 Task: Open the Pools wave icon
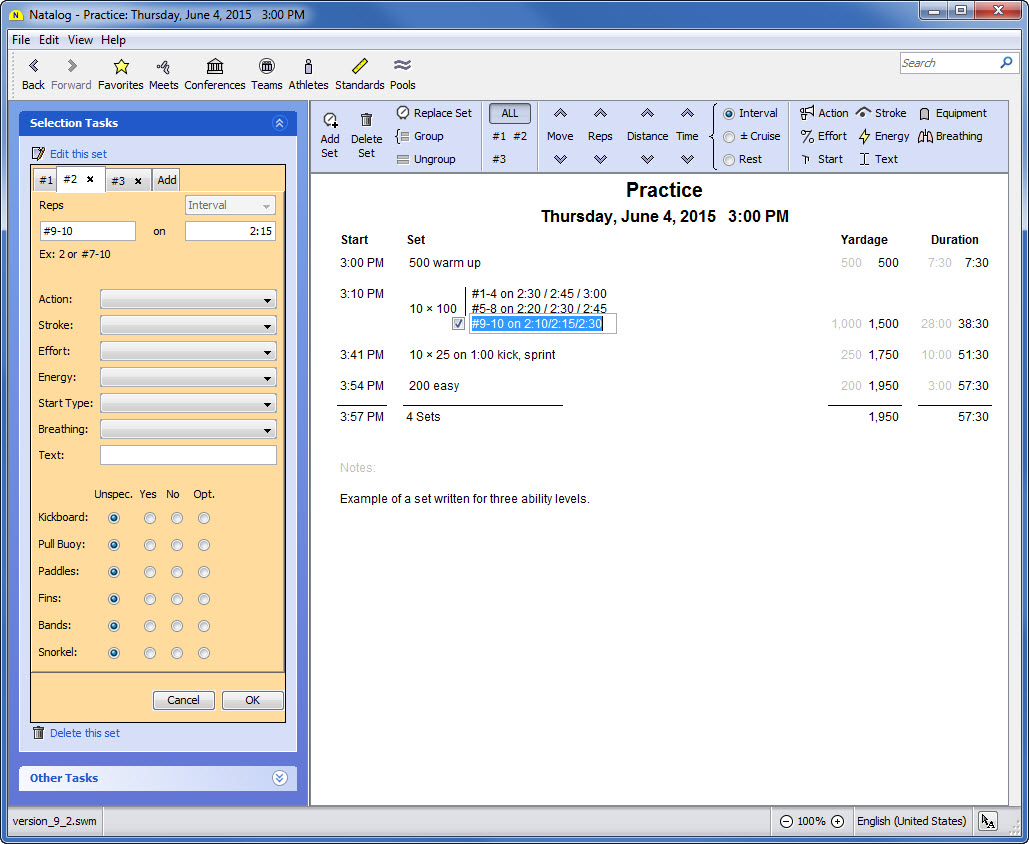(402, 67)
